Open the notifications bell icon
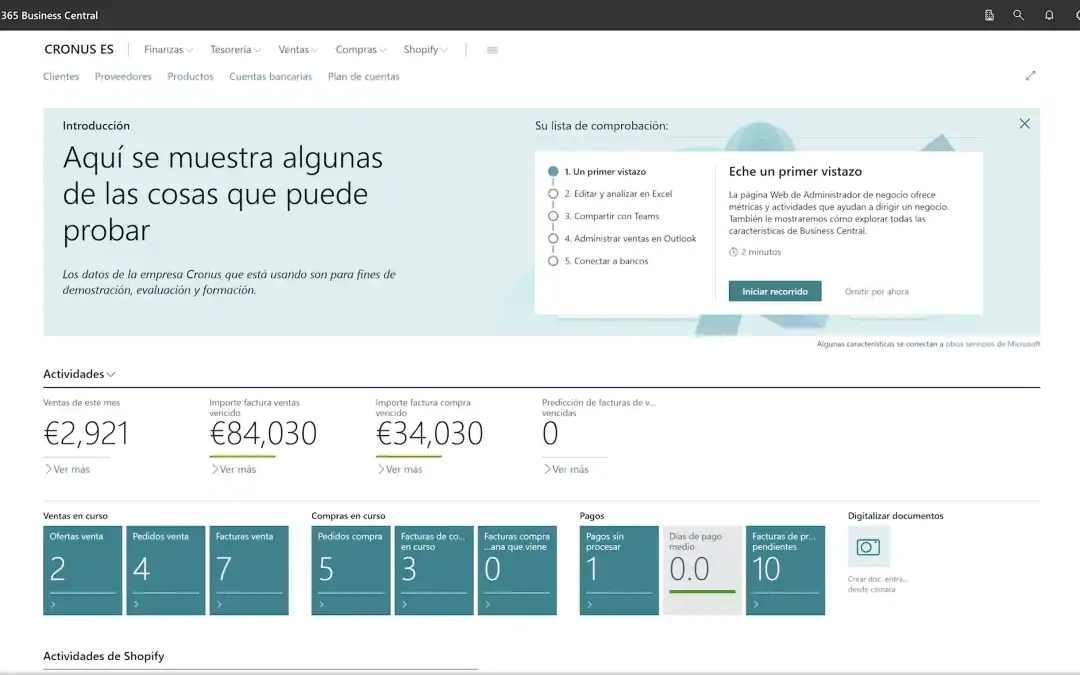1080x675 pixels. point(1049,15)
